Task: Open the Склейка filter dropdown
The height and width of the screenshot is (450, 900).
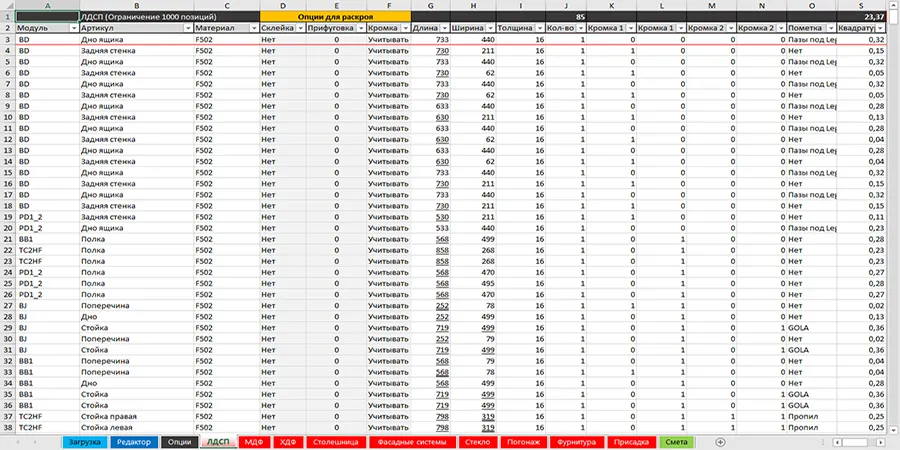Action: click(x=299, y=29)
